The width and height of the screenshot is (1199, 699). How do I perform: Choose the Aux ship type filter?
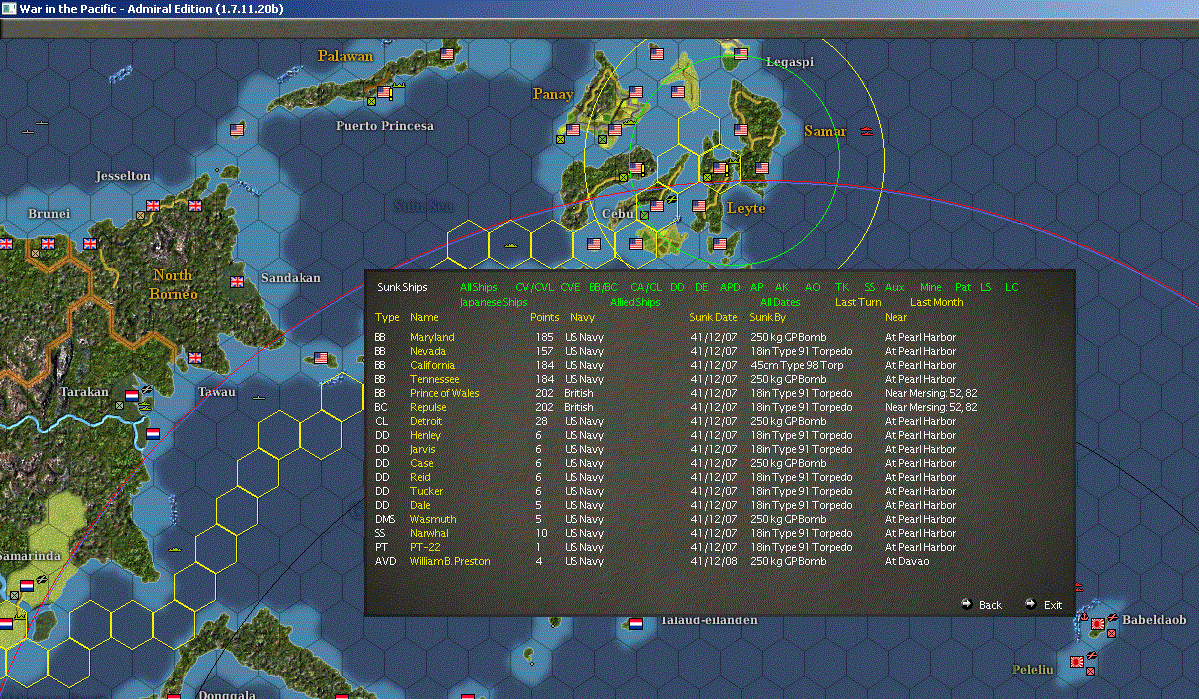click(895, 288)
